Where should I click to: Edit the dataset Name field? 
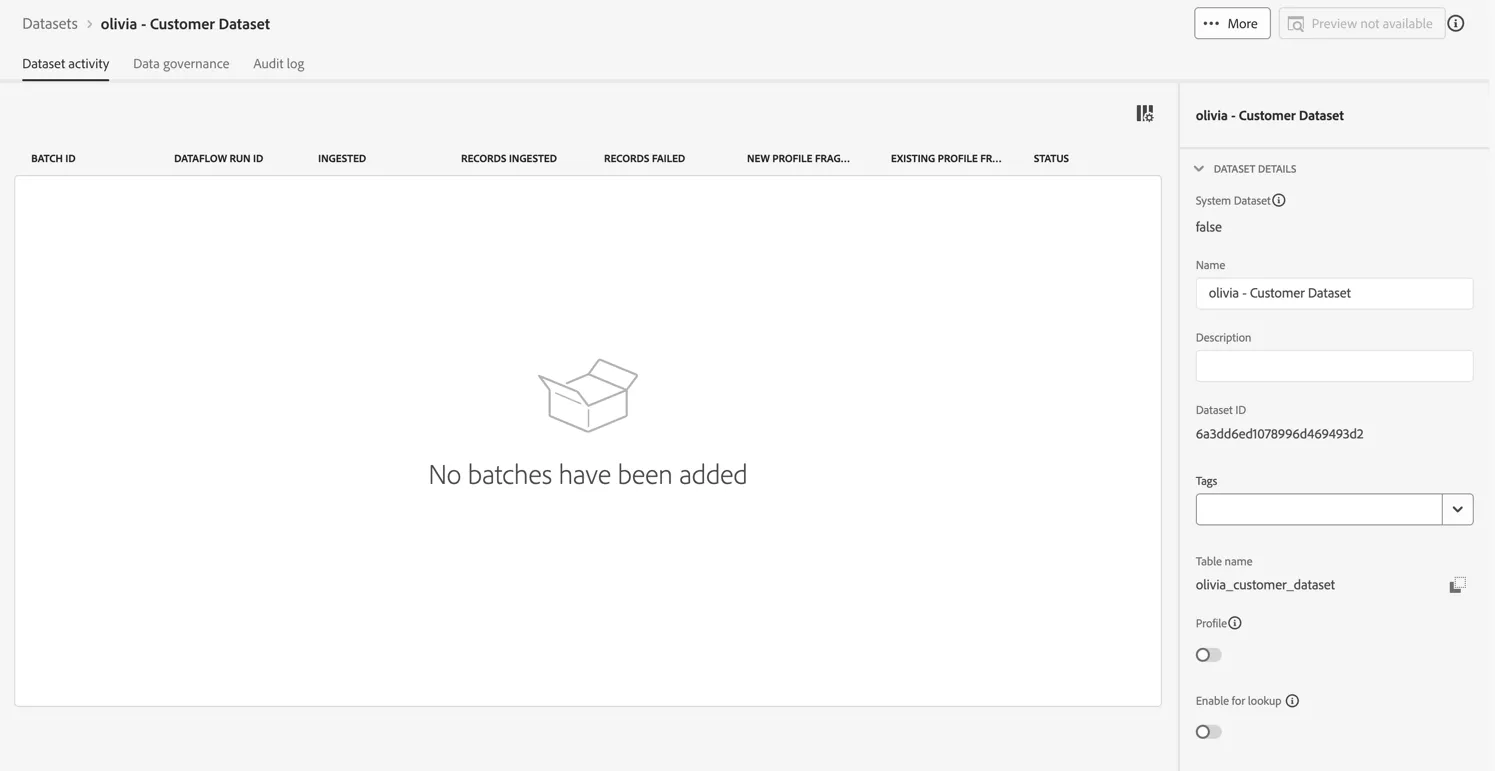pyautogui.click(x=1334, y=293)
